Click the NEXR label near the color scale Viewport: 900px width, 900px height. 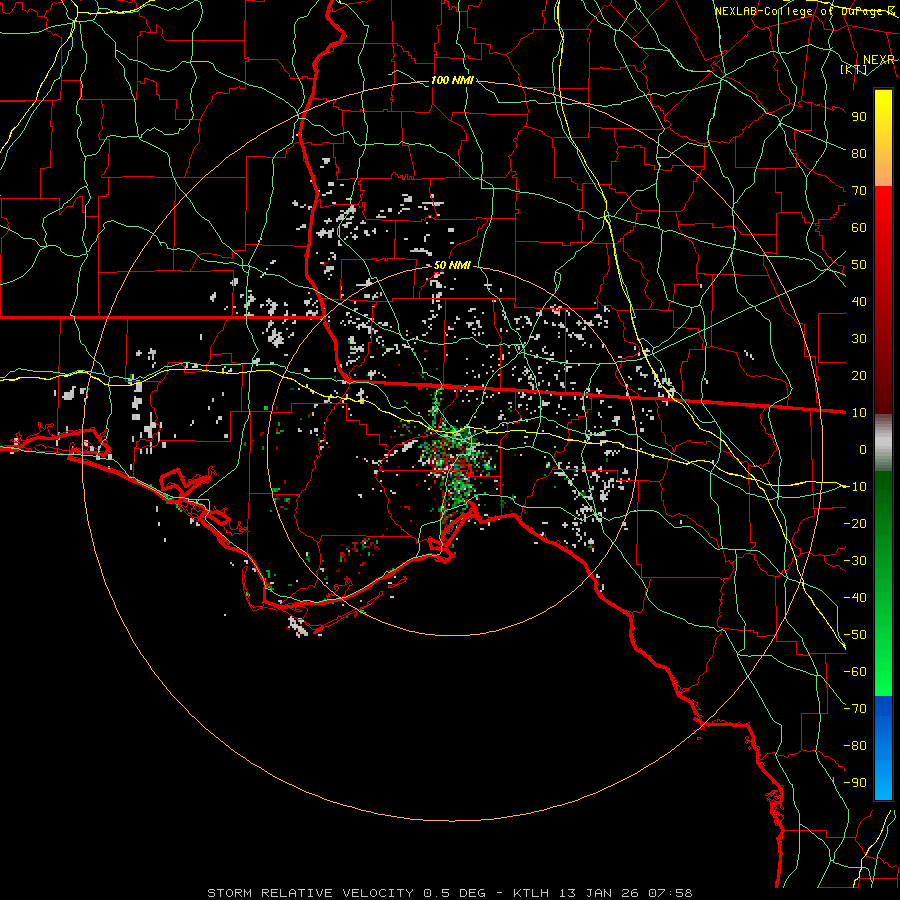point(879,60)
